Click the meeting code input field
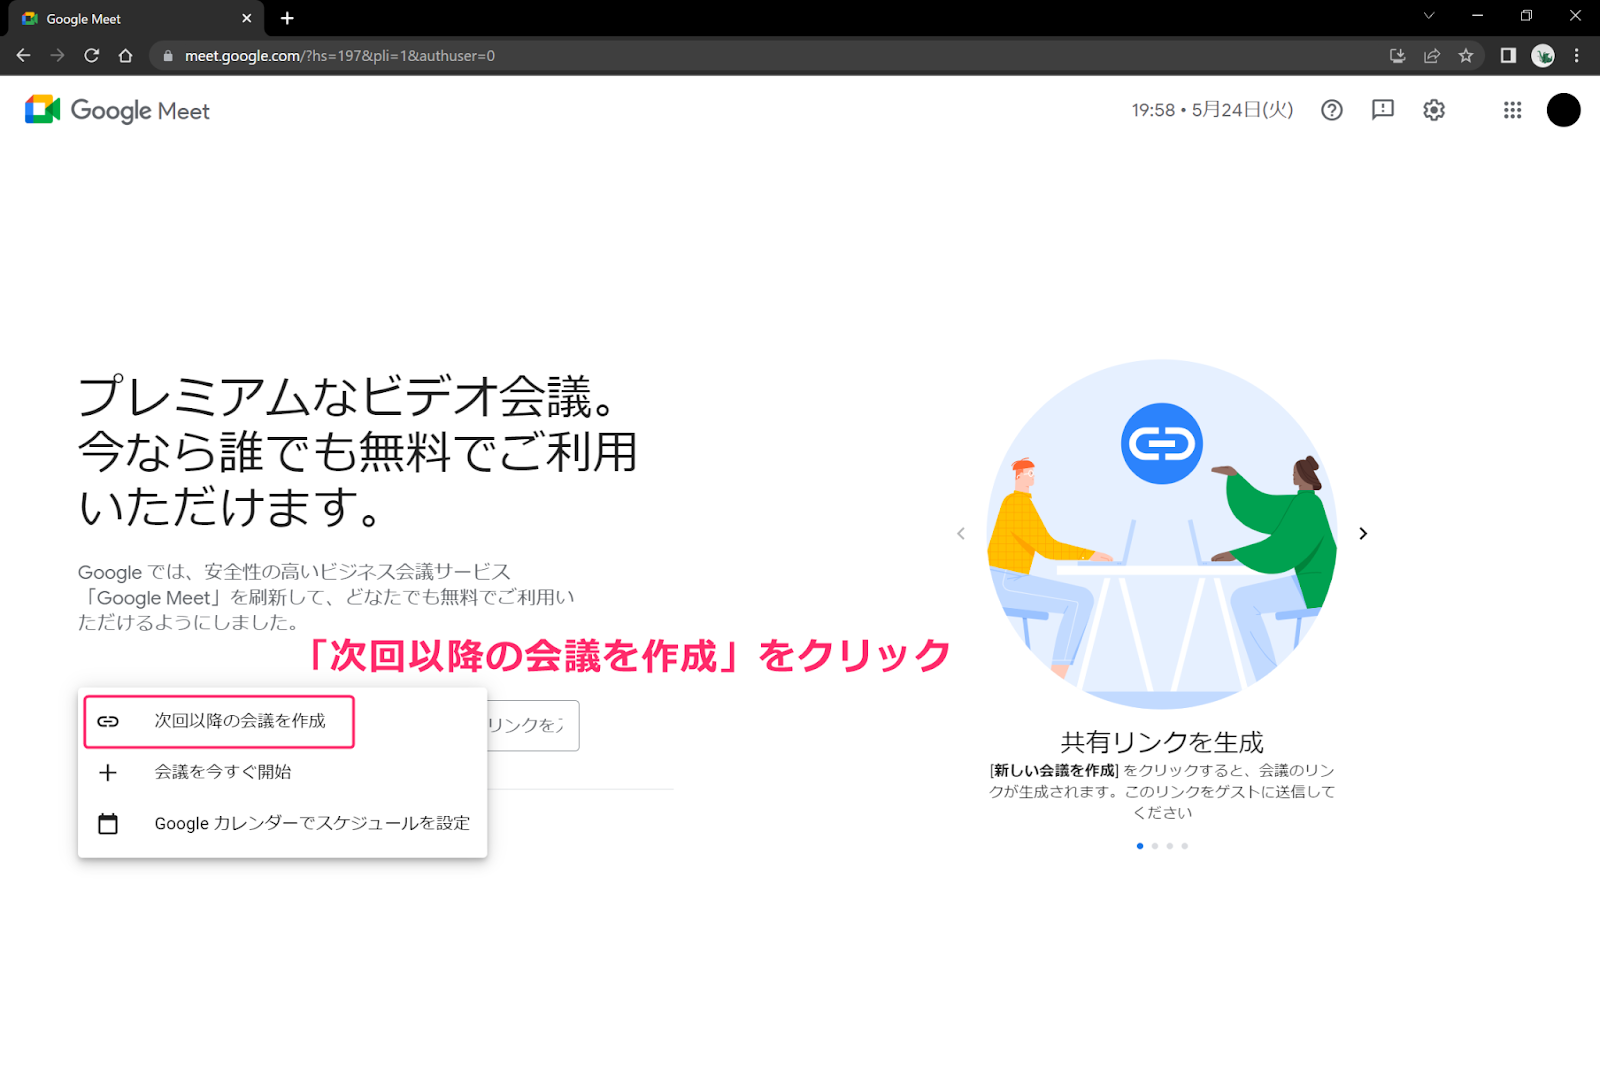 pyautogui.click(x=532, y=725)
